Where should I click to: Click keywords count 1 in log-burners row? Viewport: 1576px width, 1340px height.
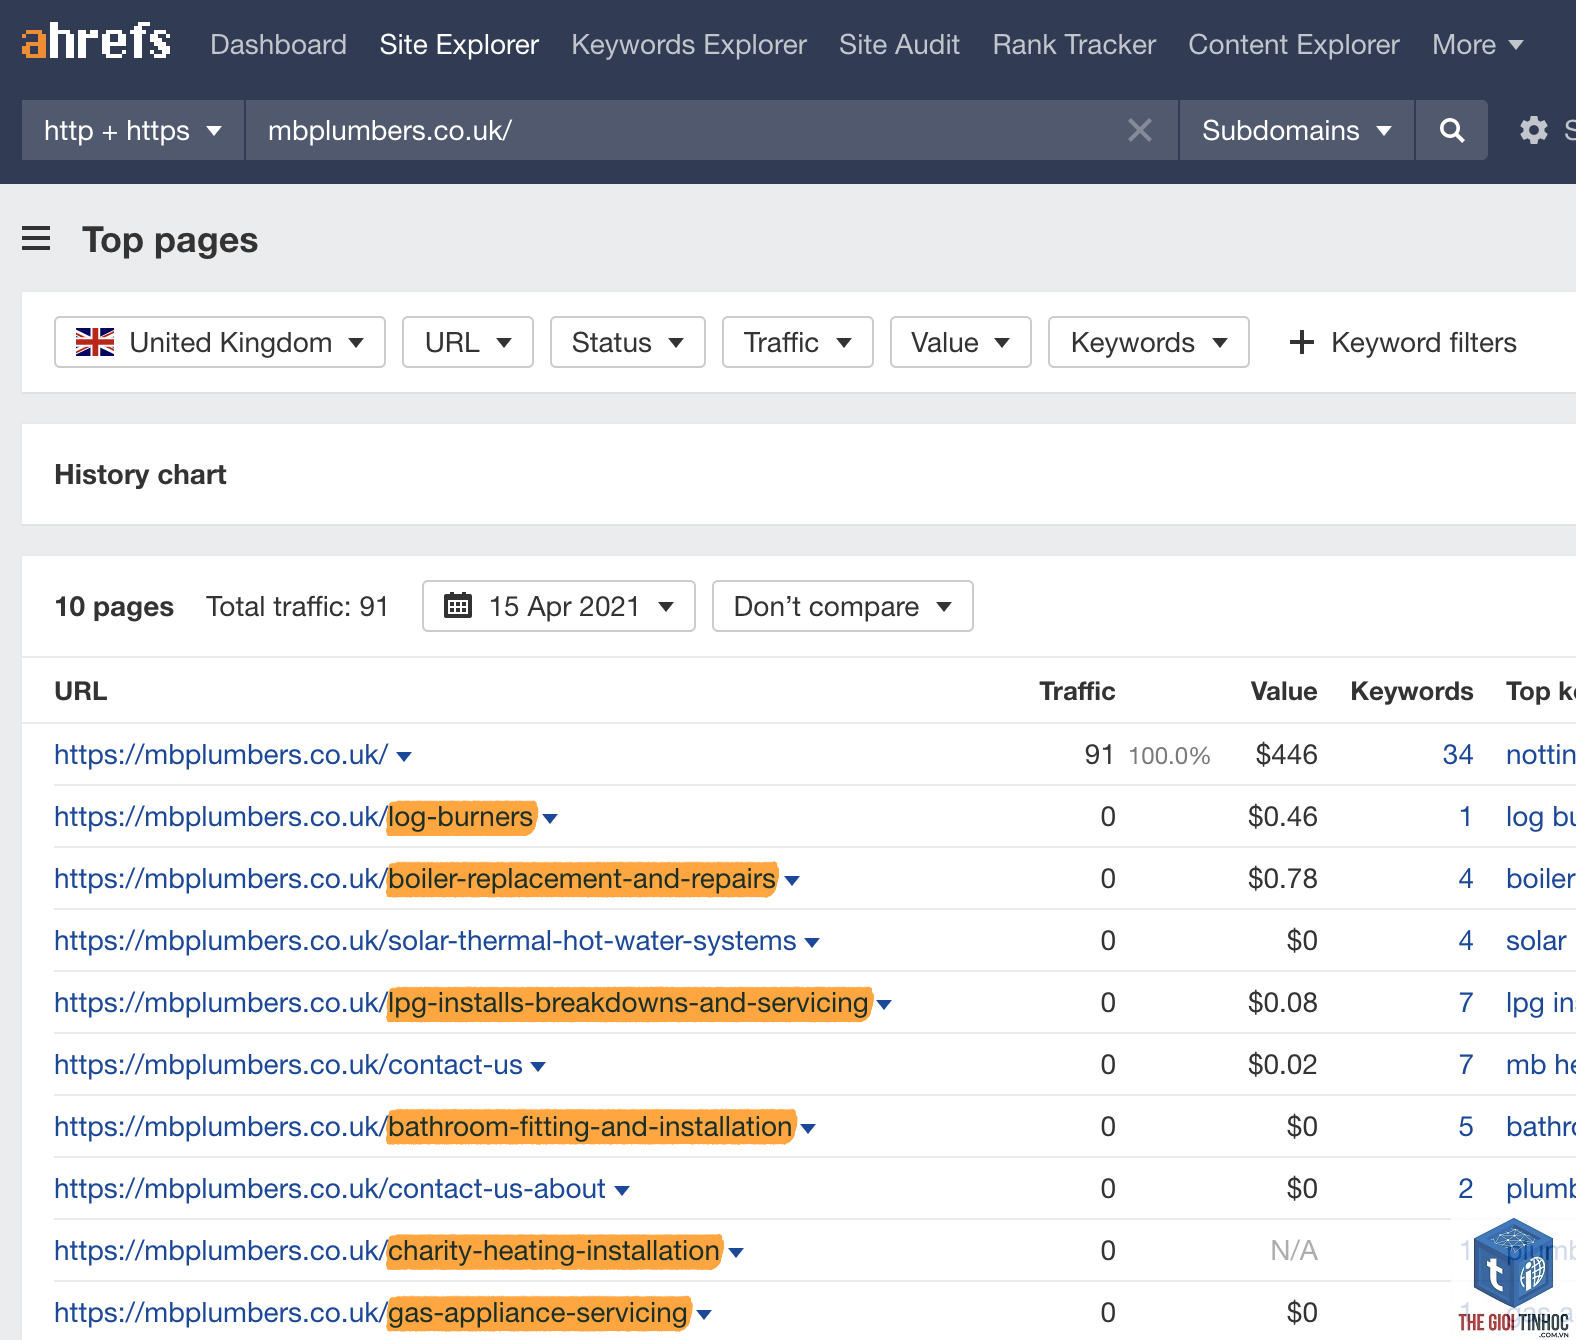coord(1465,816)
